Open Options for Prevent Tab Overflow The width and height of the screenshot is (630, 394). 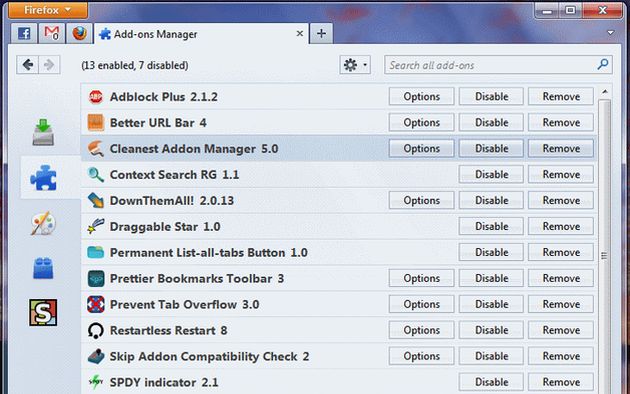point(421,304)
